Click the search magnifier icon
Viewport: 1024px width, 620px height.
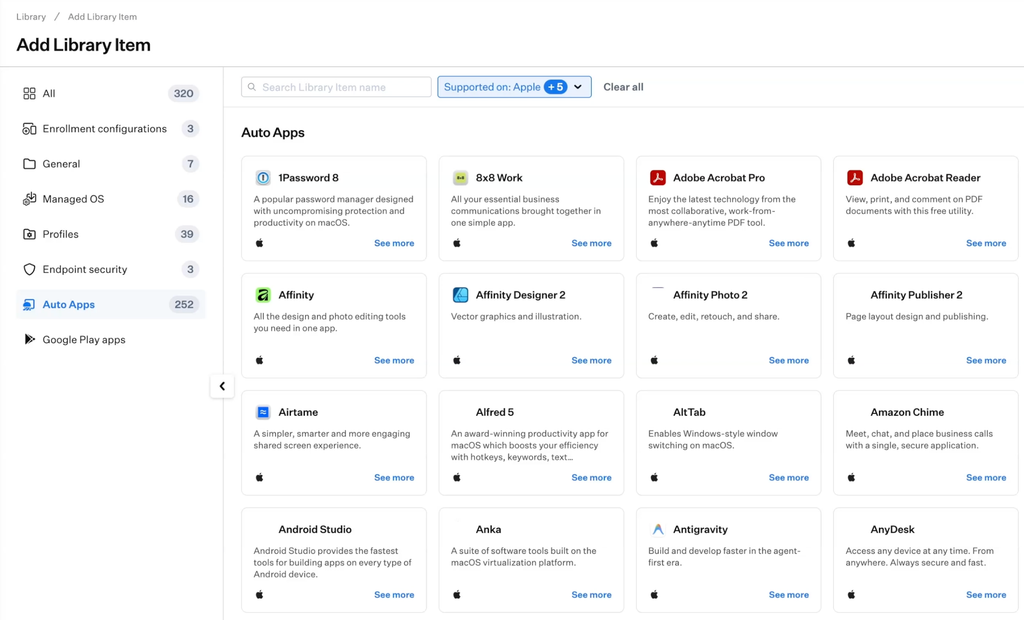pyautogui.click(x=252, y=87)
